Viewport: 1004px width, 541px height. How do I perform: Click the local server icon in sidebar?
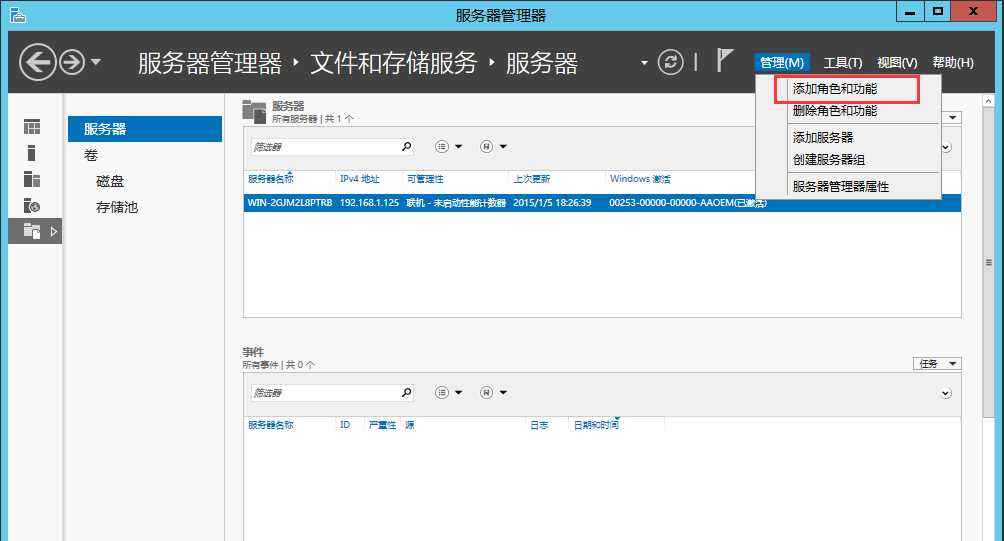tap(31, 153)
